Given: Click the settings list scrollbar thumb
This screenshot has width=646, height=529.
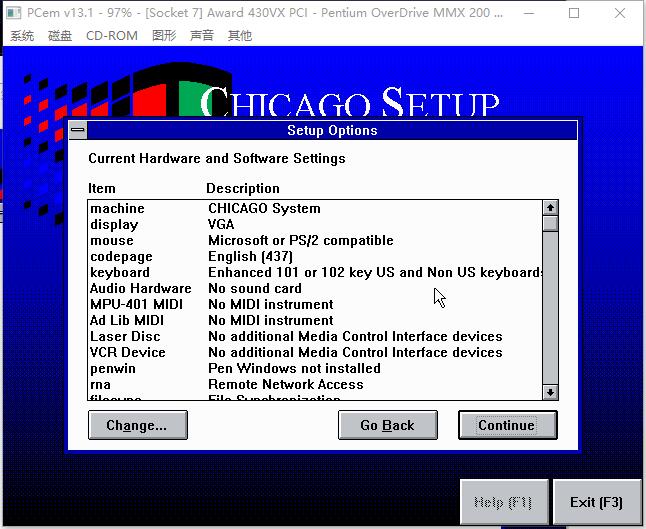Looking at the screenshot, I should click(x=550, y=223).
